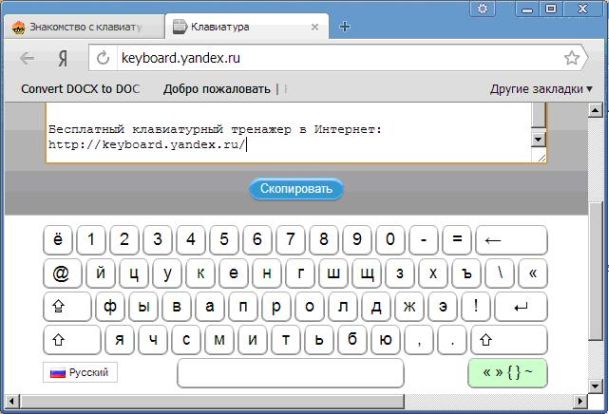Image resolution: width=609 pixels, height=414 pixels.
Task: Reload the page with refresh icon
Action: [103, 58]
